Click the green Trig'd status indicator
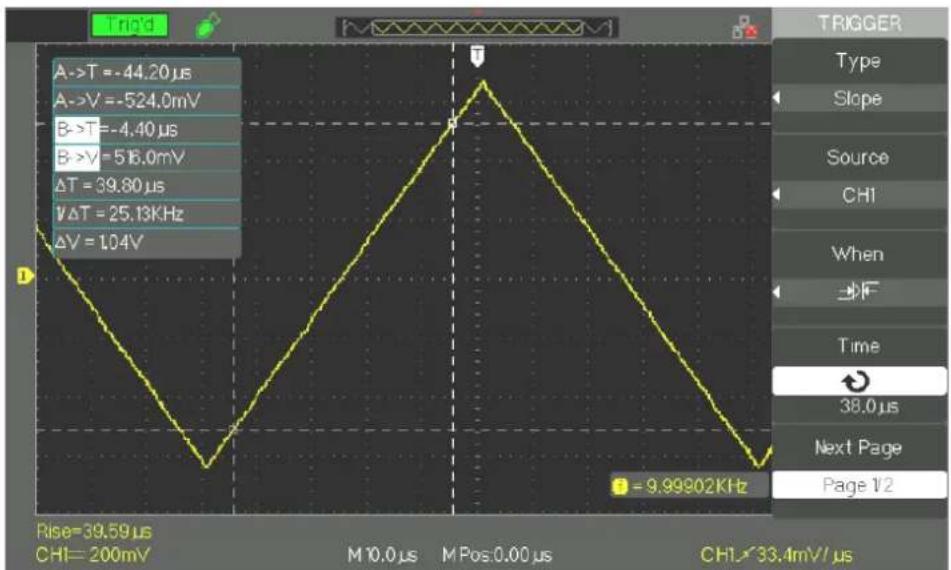 [x=129, y=25]
